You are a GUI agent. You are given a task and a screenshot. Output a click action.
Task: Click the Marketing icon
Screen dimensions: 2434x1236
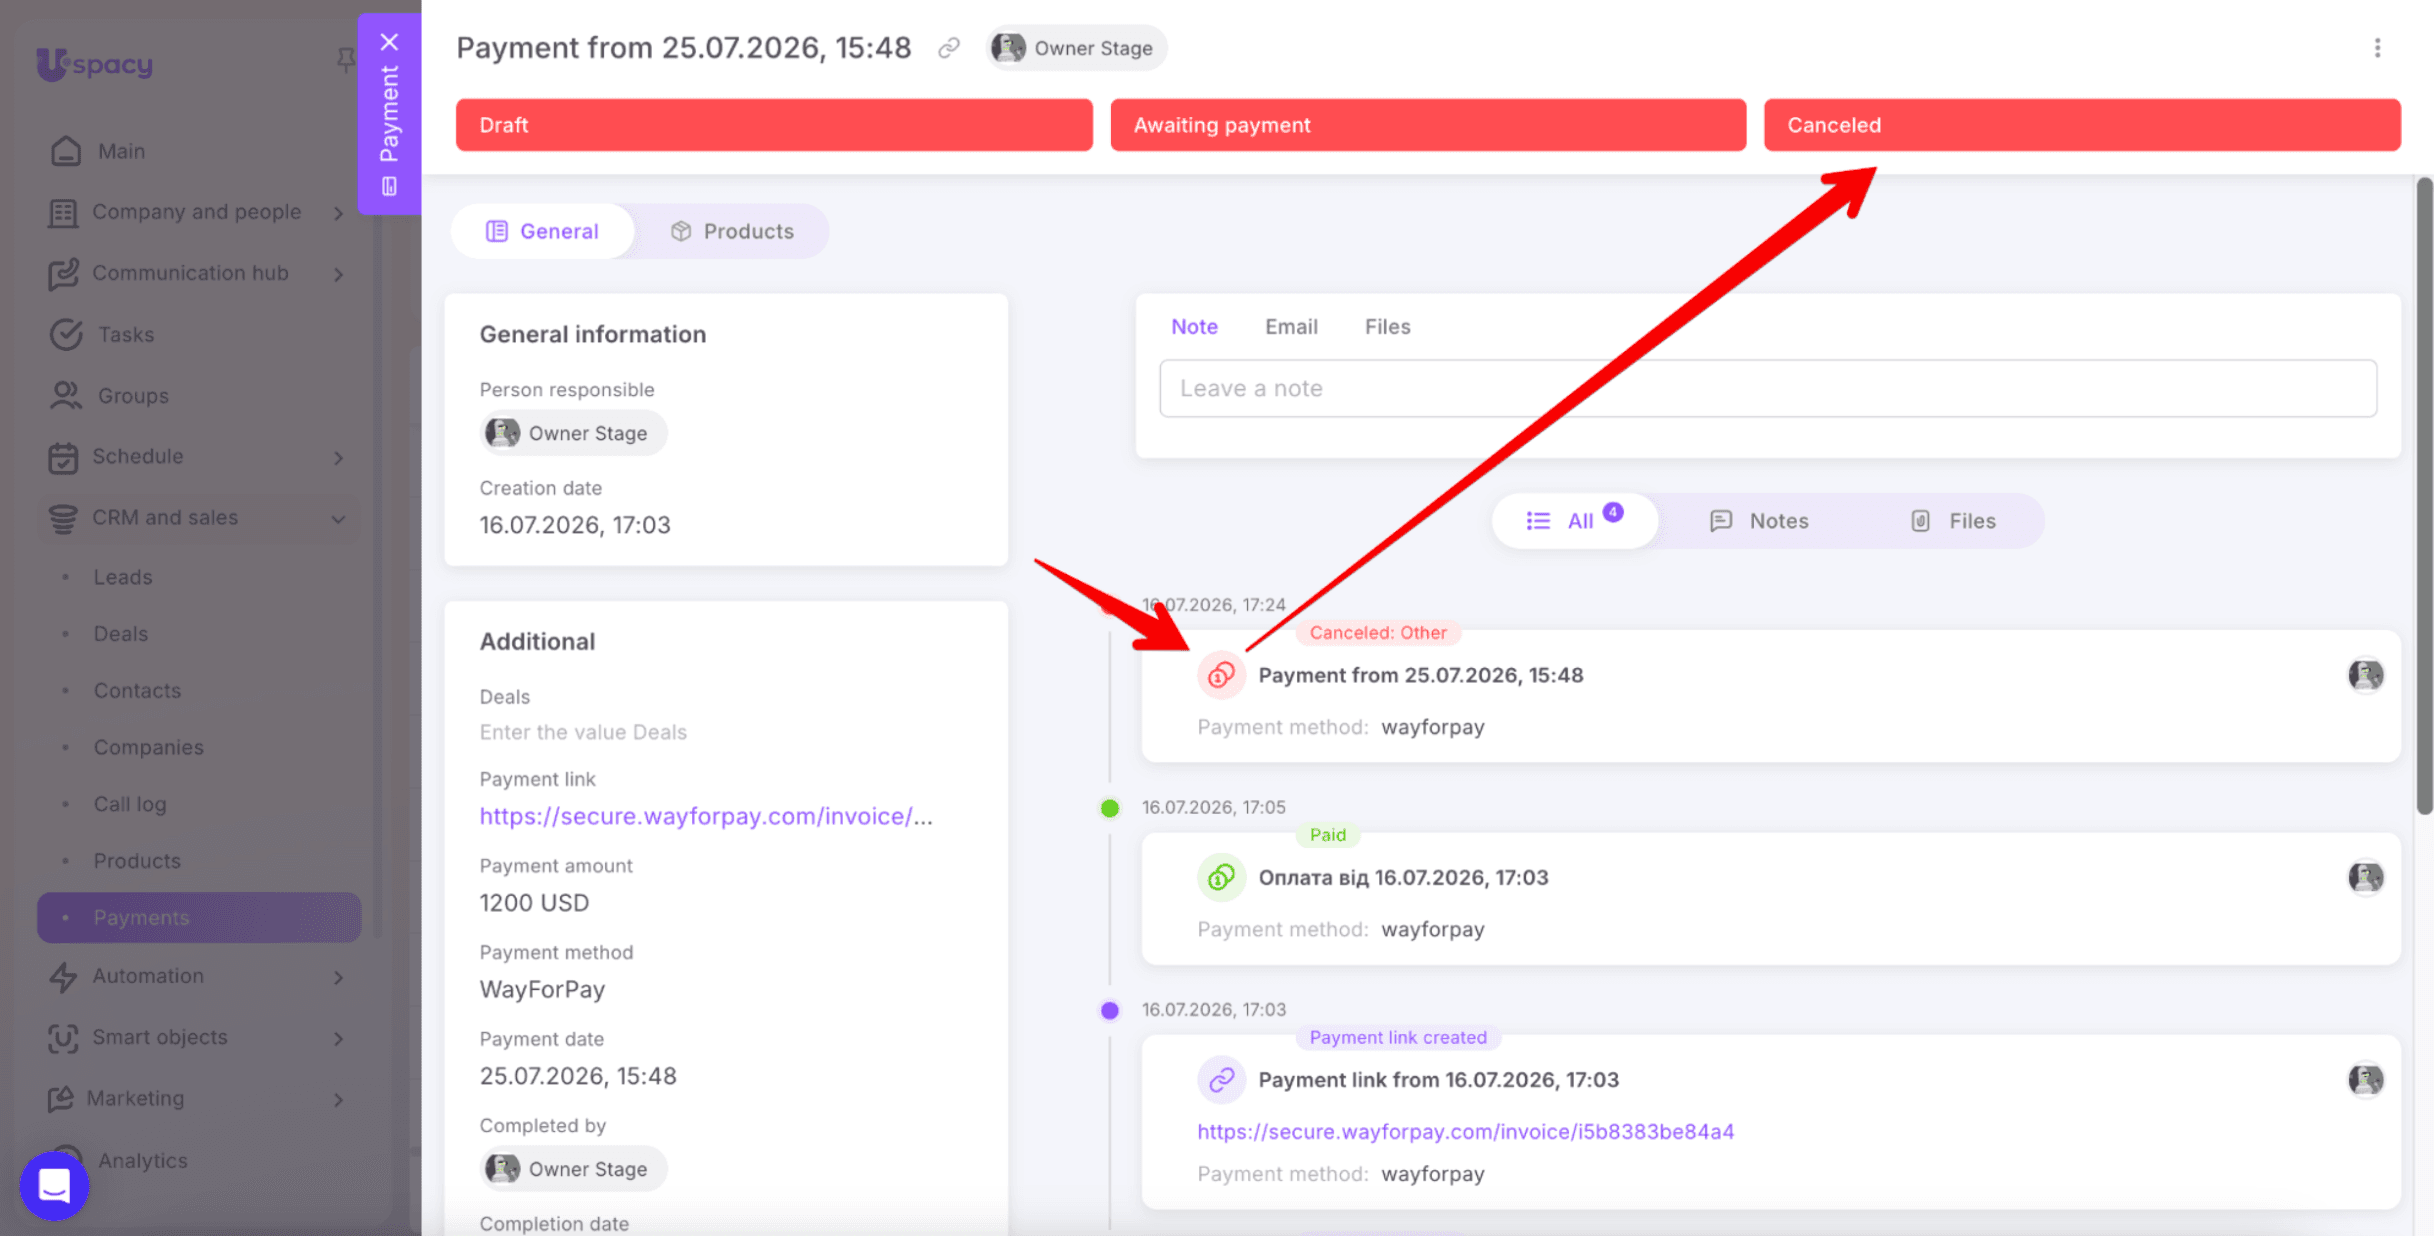(61, 1099)
